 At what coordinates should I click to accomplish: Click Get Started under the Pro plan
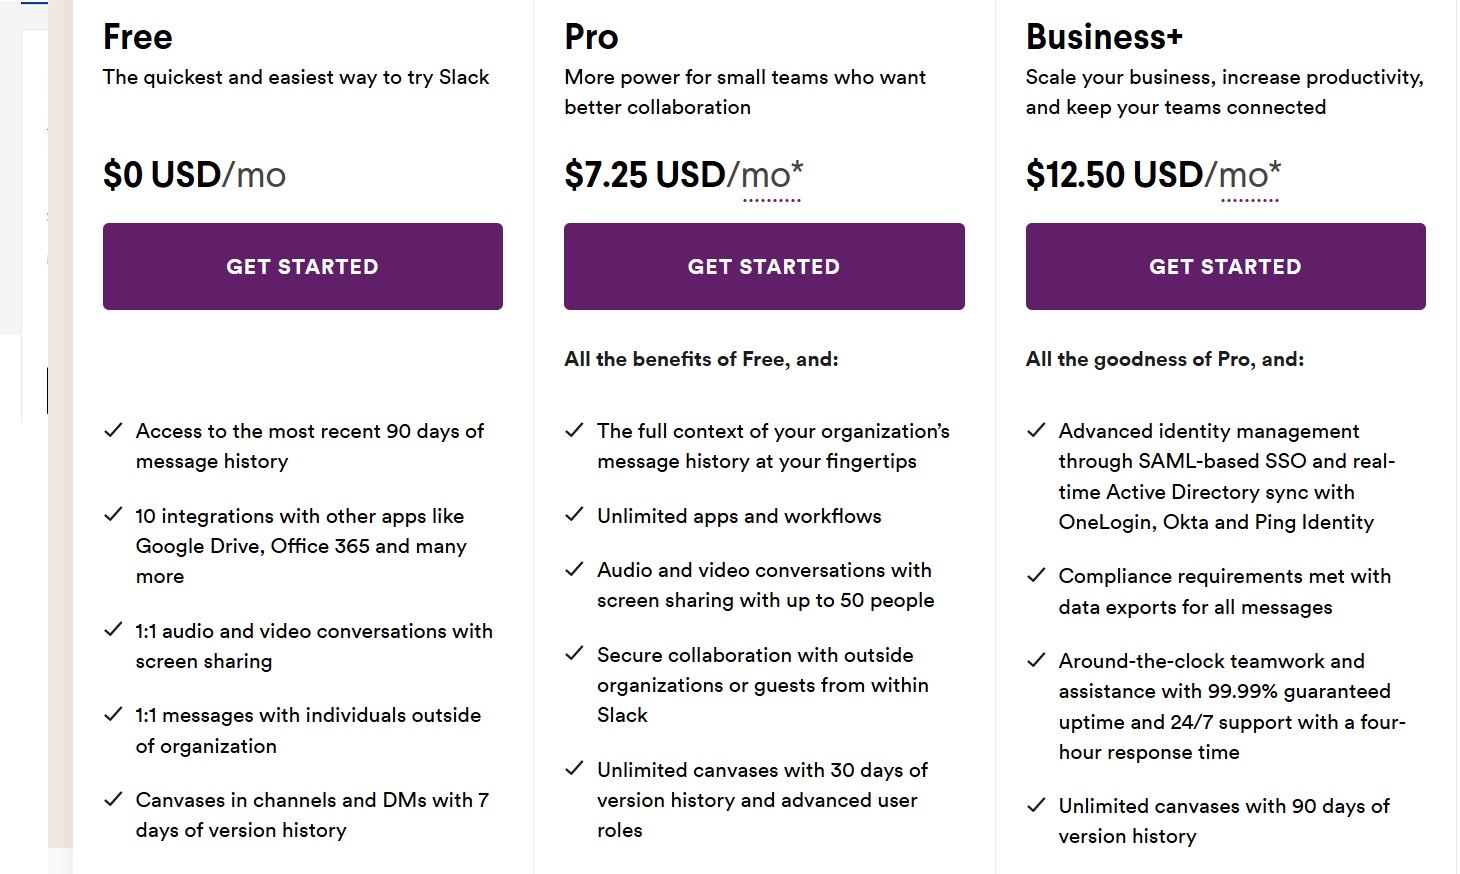coord(764,266)
